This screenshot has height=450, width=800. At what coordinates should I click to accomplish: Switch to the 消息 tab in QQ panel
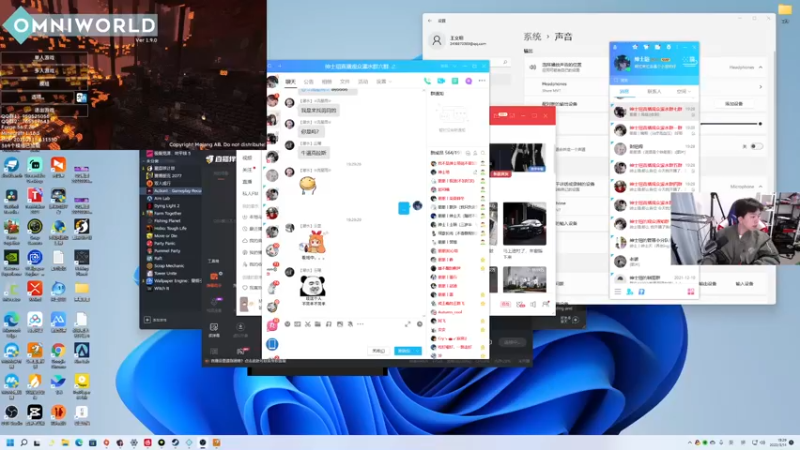coord(624,91)
